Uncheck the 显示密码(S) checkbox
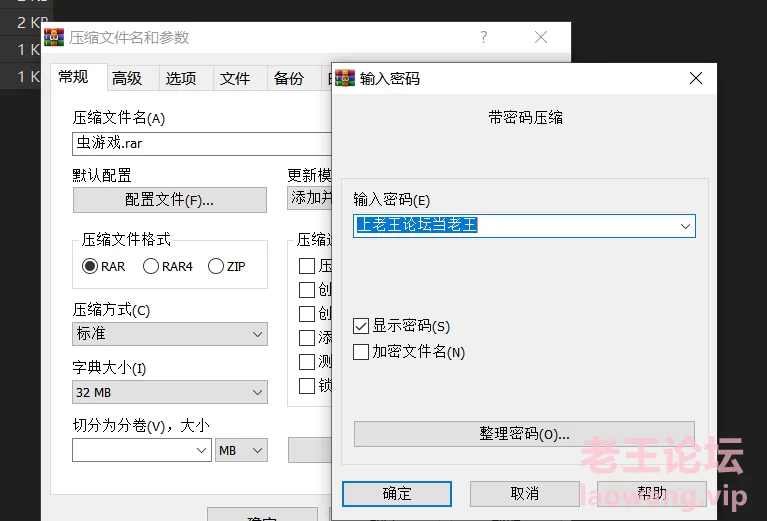The width and height of the screenshot is (767, 521). tap(361, 326)
